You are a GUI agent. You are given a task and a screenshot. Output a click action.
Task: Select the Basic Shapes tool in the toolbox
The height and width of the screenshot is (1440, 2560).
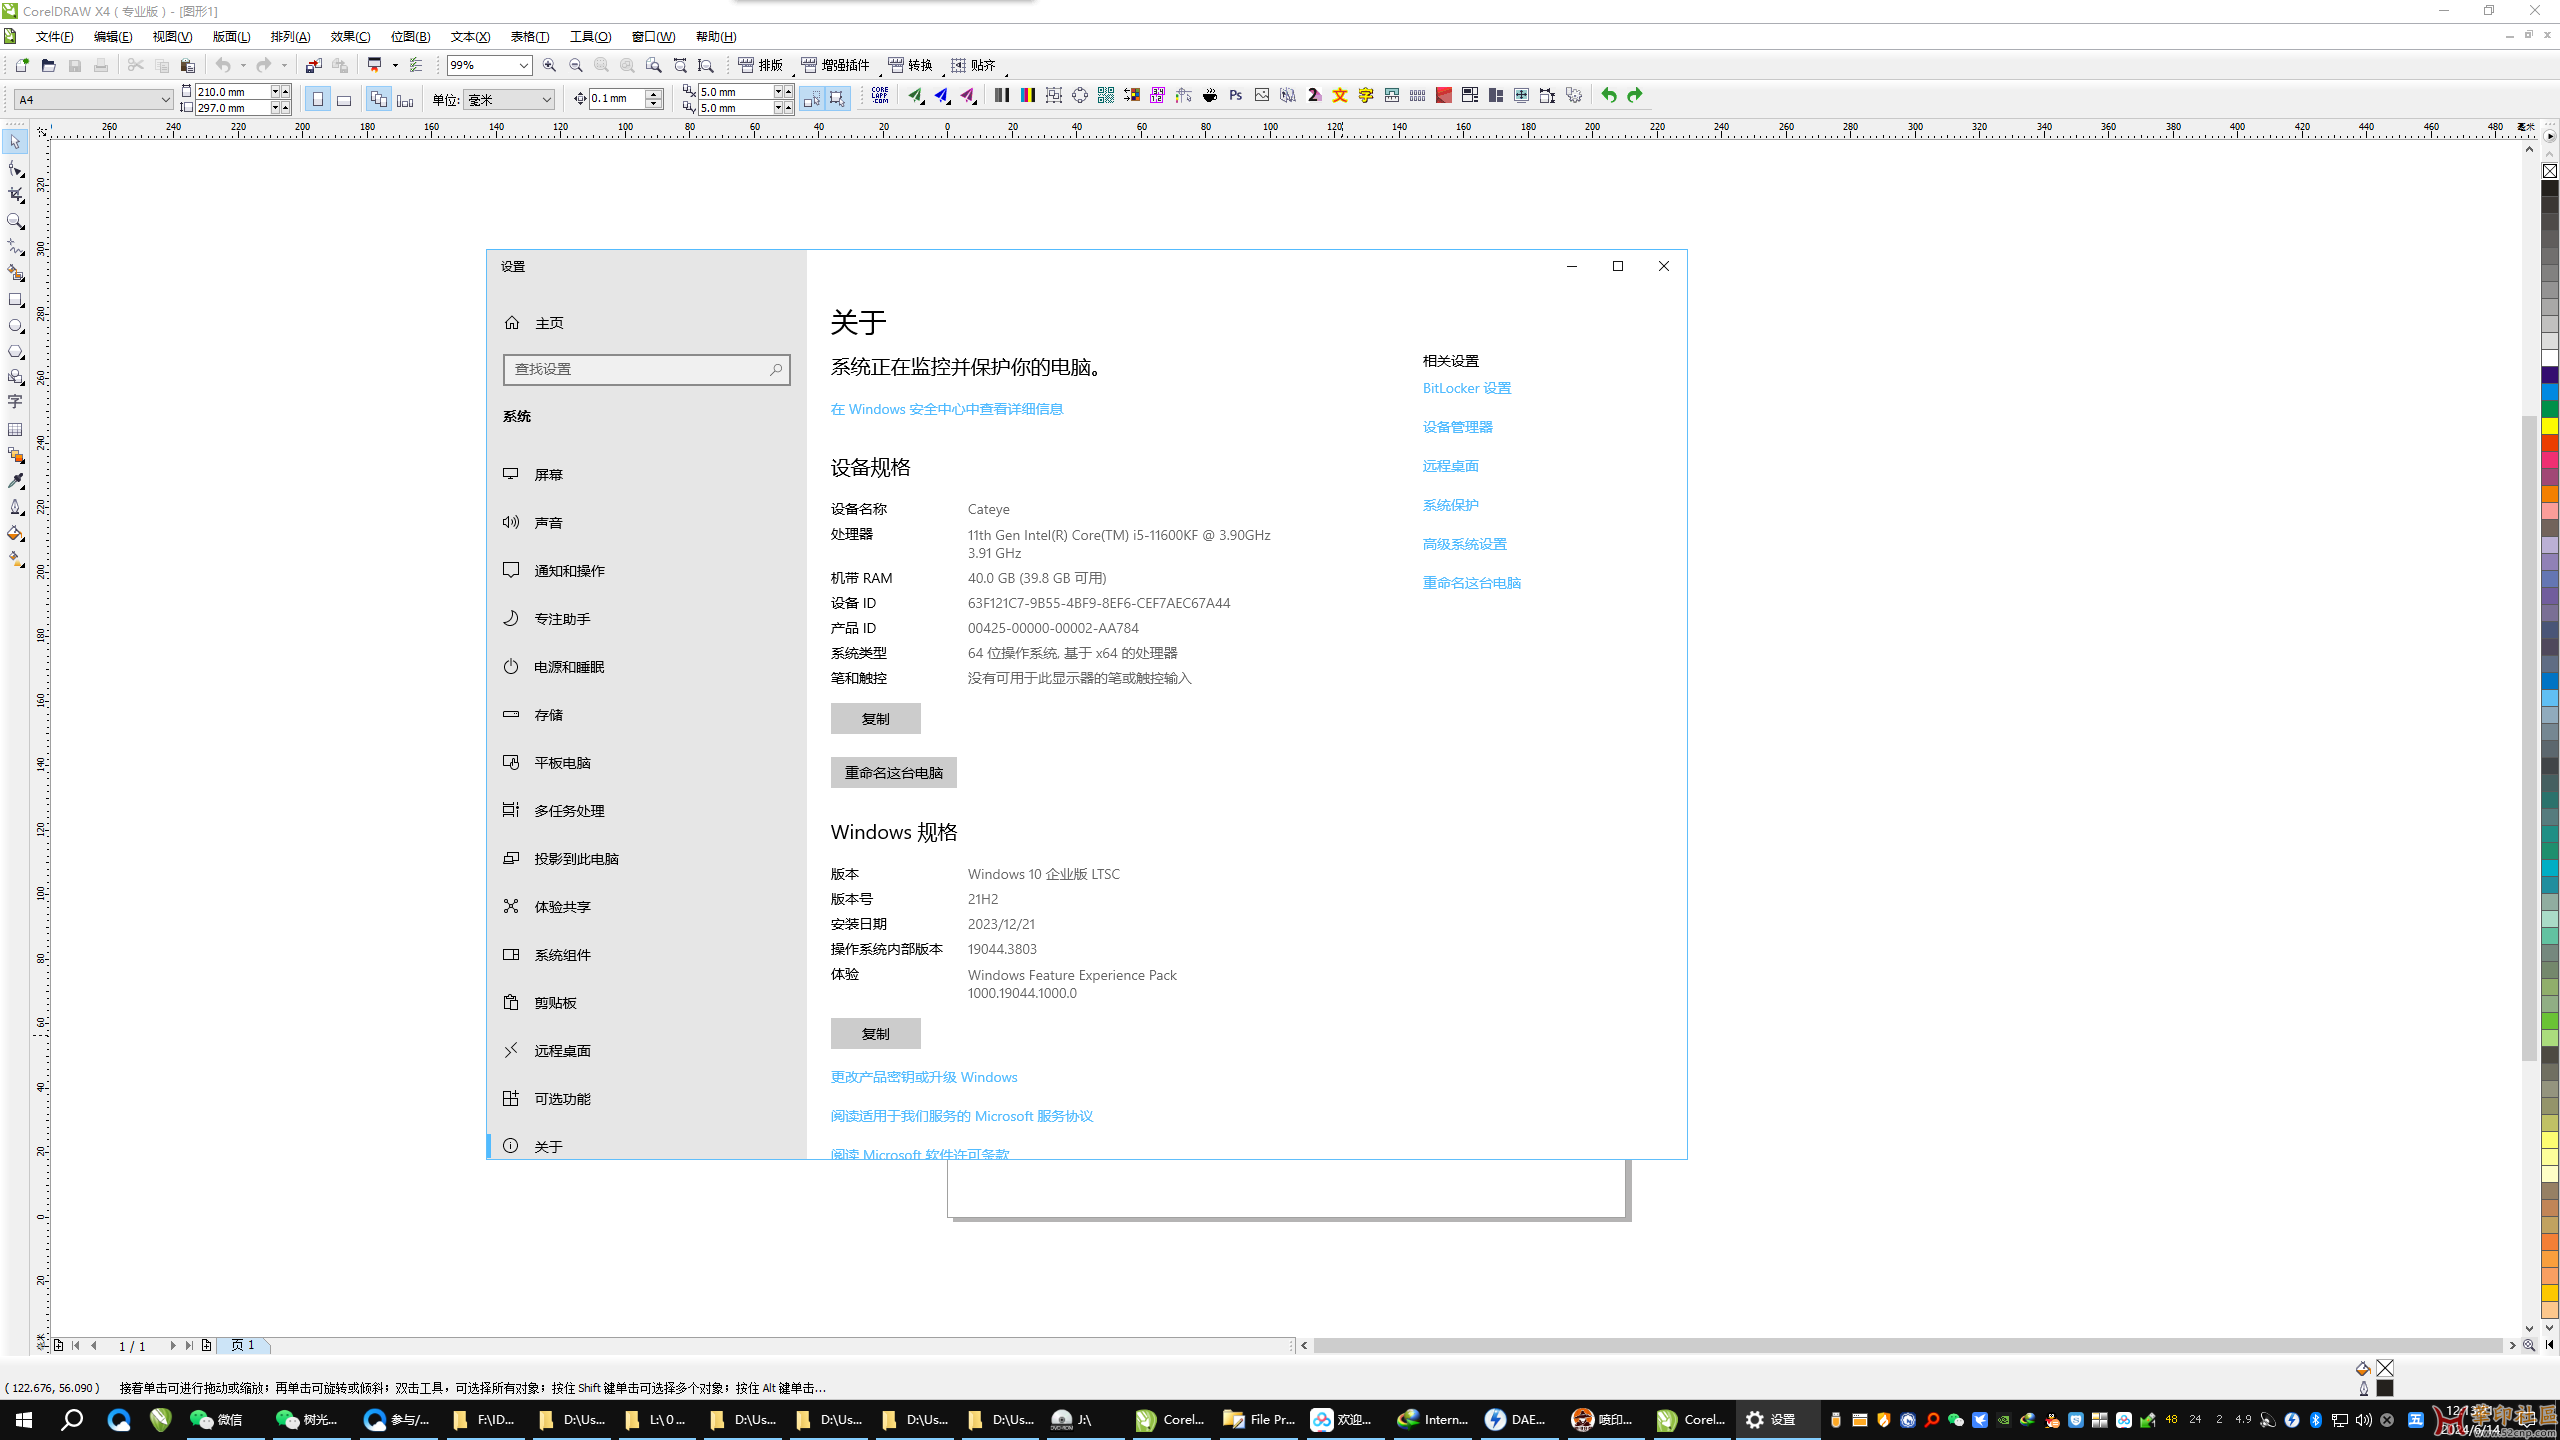(x=15, y=378)
